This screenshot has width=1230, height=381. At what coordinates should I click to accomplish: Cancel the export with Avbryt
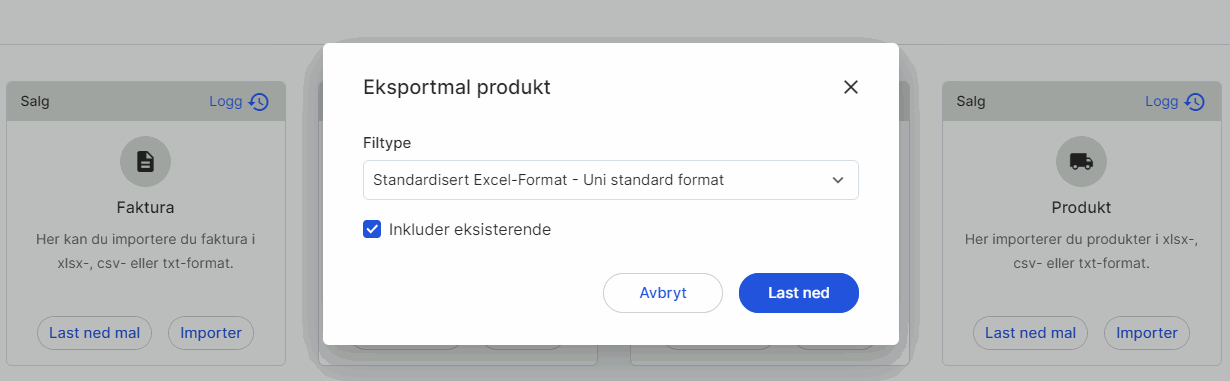[x=663, y=293]
